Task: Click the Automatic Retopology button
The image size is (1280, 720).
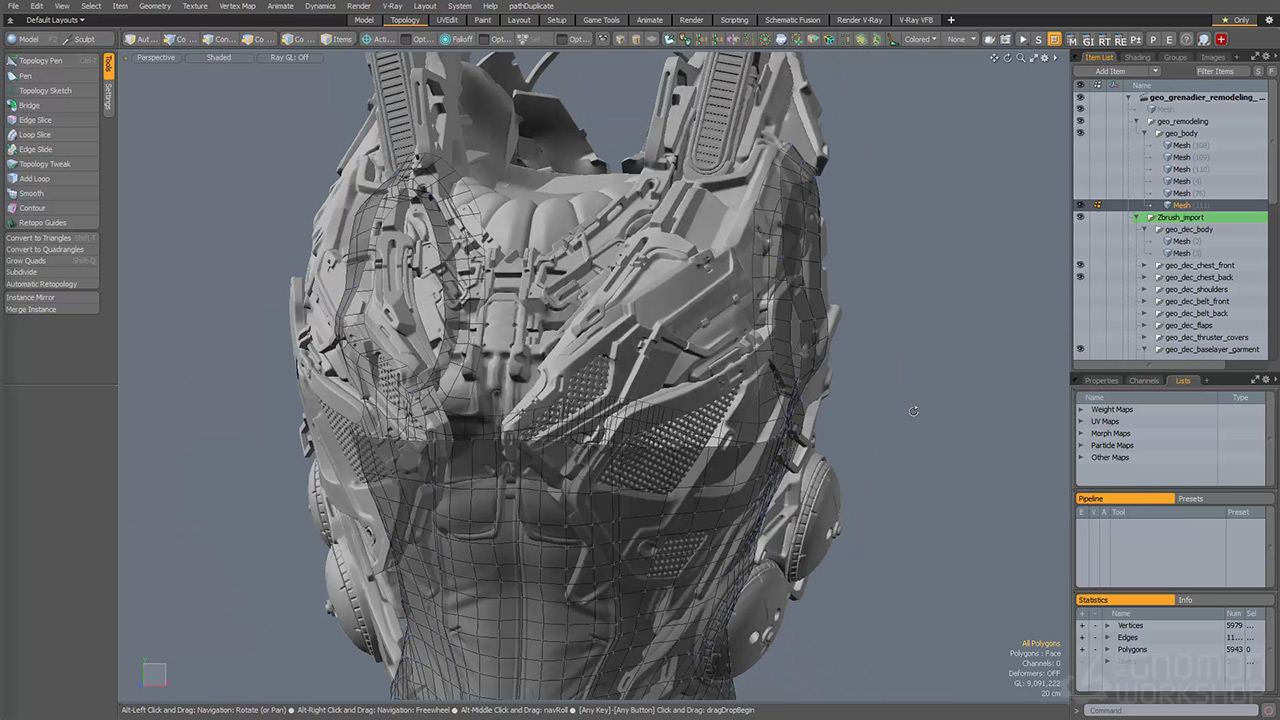Action: 42,284
